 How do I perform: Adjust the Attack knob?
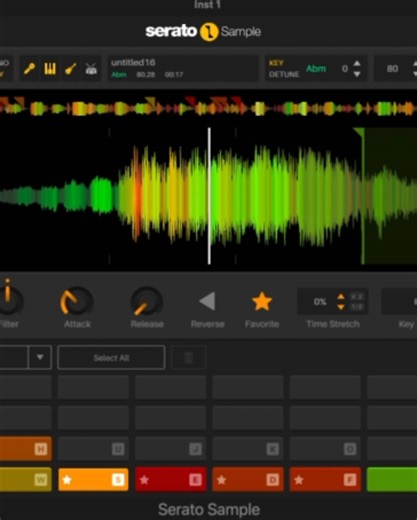point(77,301)
